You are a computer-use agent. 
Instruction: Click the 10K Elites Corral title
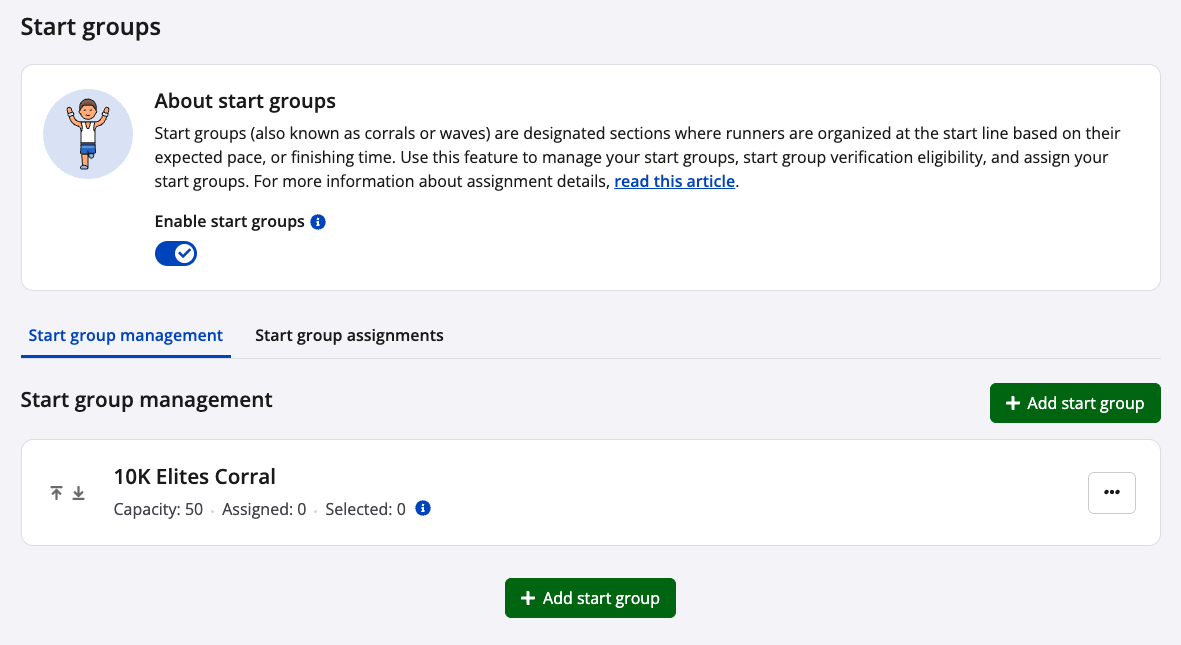tap(195, 476)
